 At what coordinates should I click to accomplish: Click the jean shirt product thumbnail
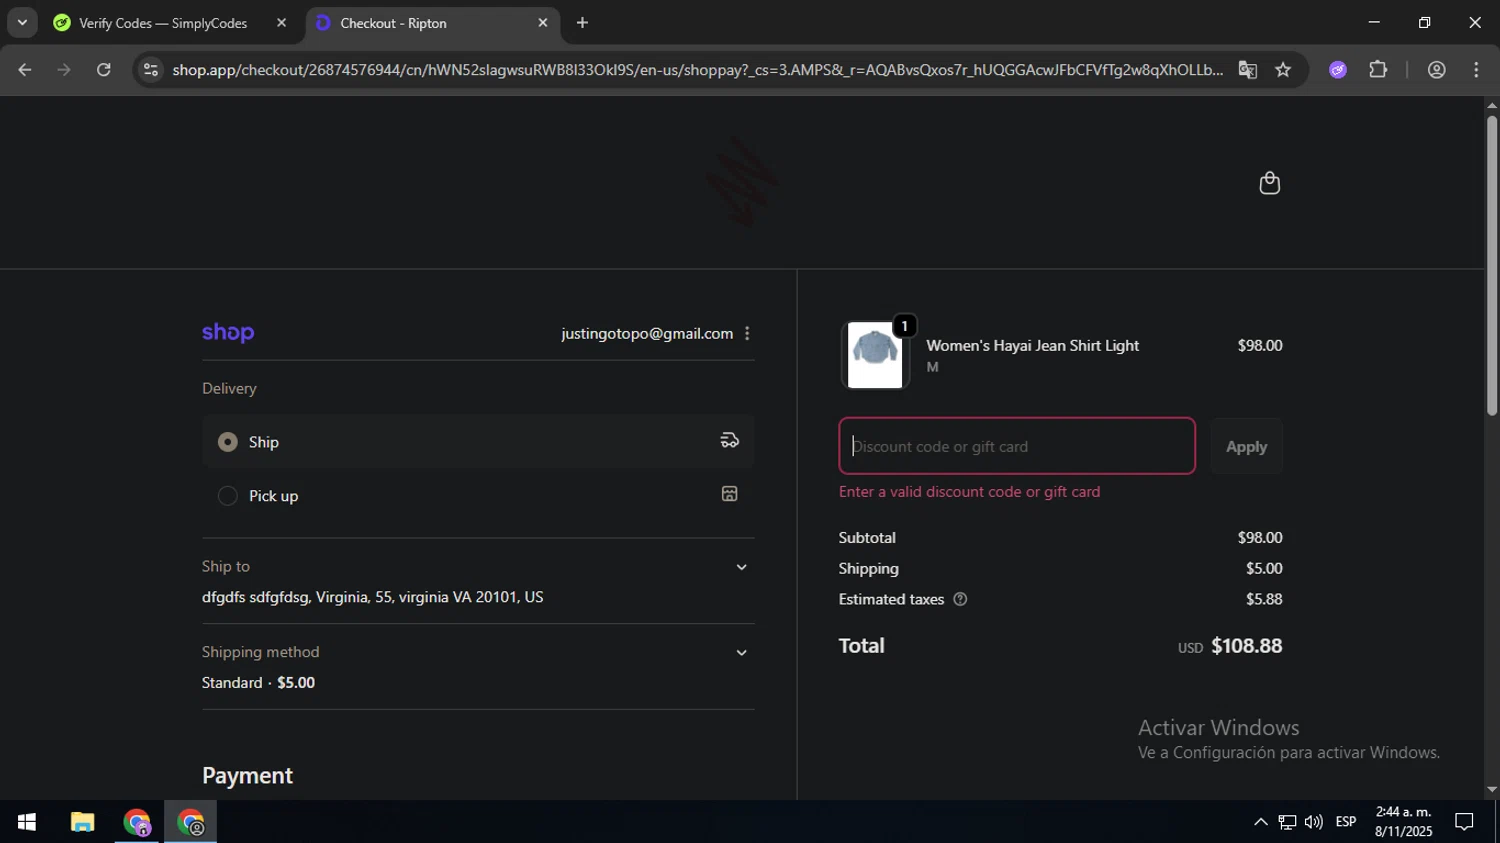(875, 355)
